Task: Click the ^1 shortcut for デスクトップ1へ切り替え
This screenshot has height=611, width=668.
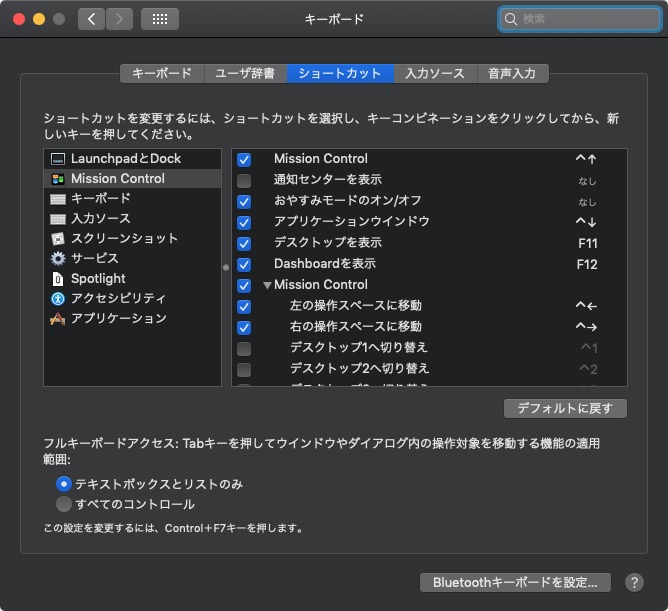Action: click(x=589, y=348)
